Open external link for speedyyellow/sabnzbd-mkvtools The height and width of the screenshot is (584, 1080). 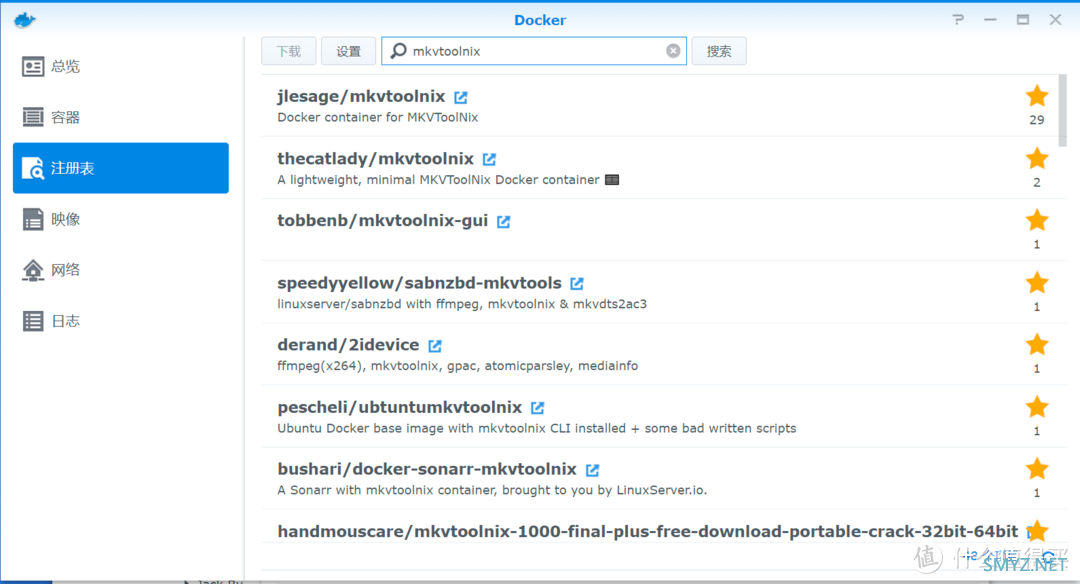click(577, 283)
